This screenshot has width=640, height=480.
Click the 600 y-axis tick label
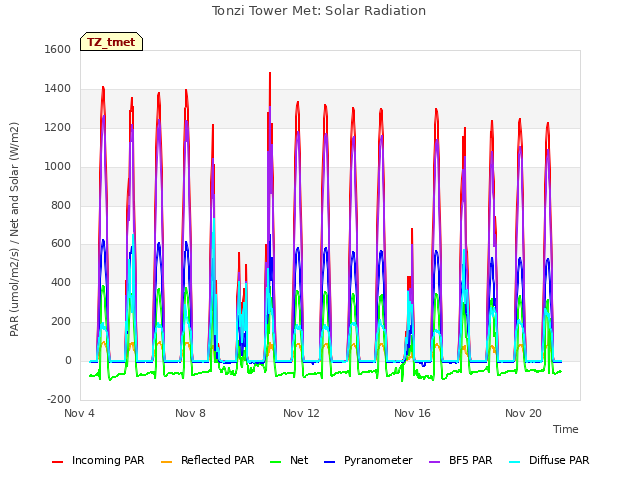(61, 244)
